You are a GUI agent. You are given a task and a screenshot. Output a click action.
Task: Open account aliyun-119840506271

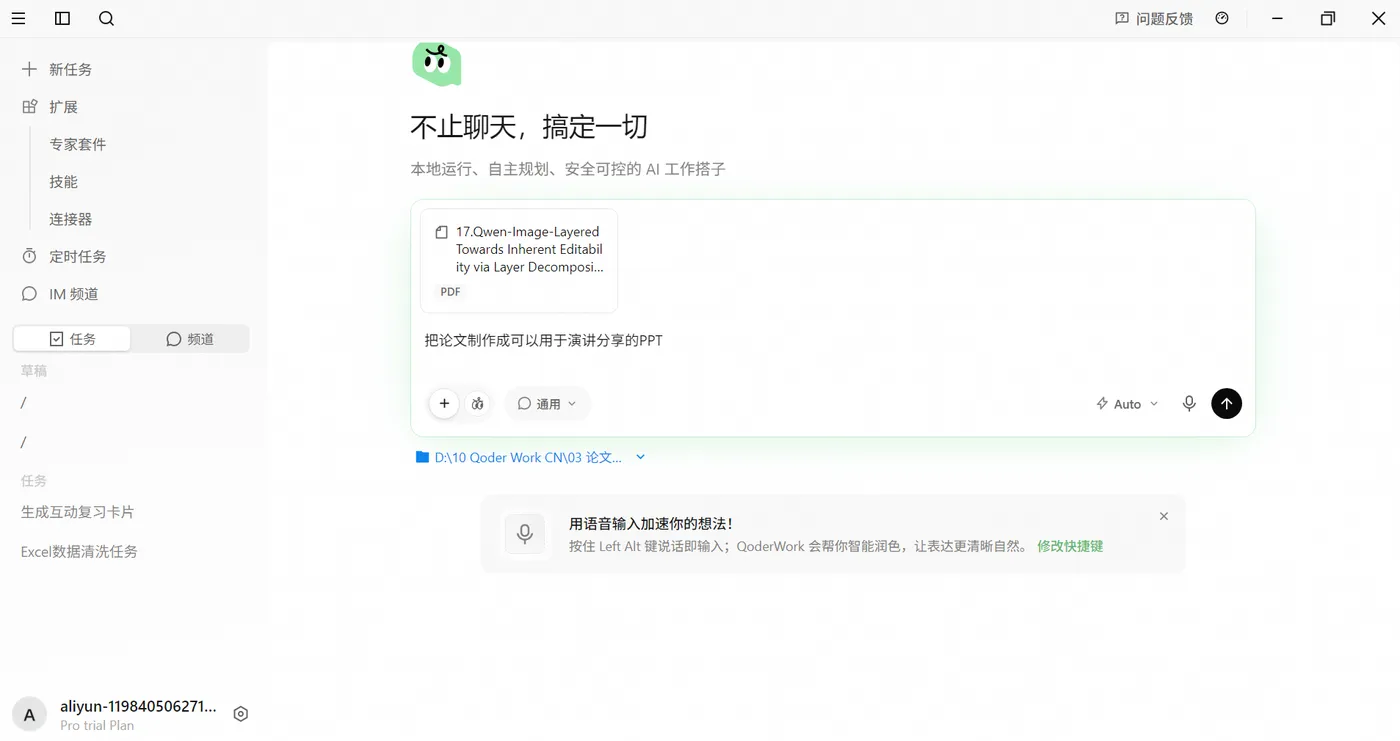point(138,706)
